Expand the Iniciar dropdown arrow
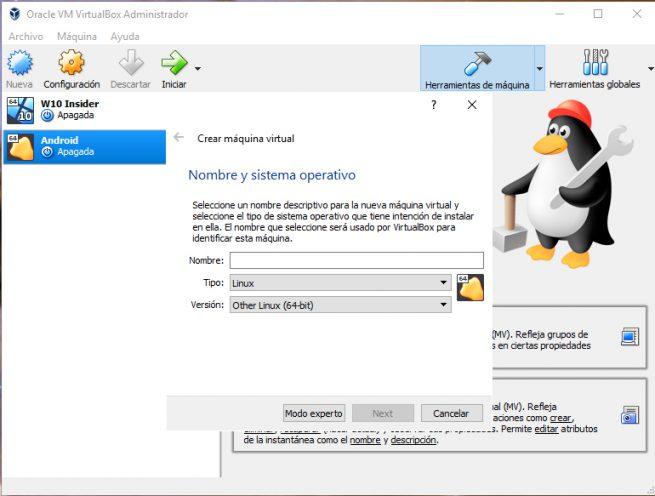Screen dimensions: 655x496 click(x=198, y=68)
